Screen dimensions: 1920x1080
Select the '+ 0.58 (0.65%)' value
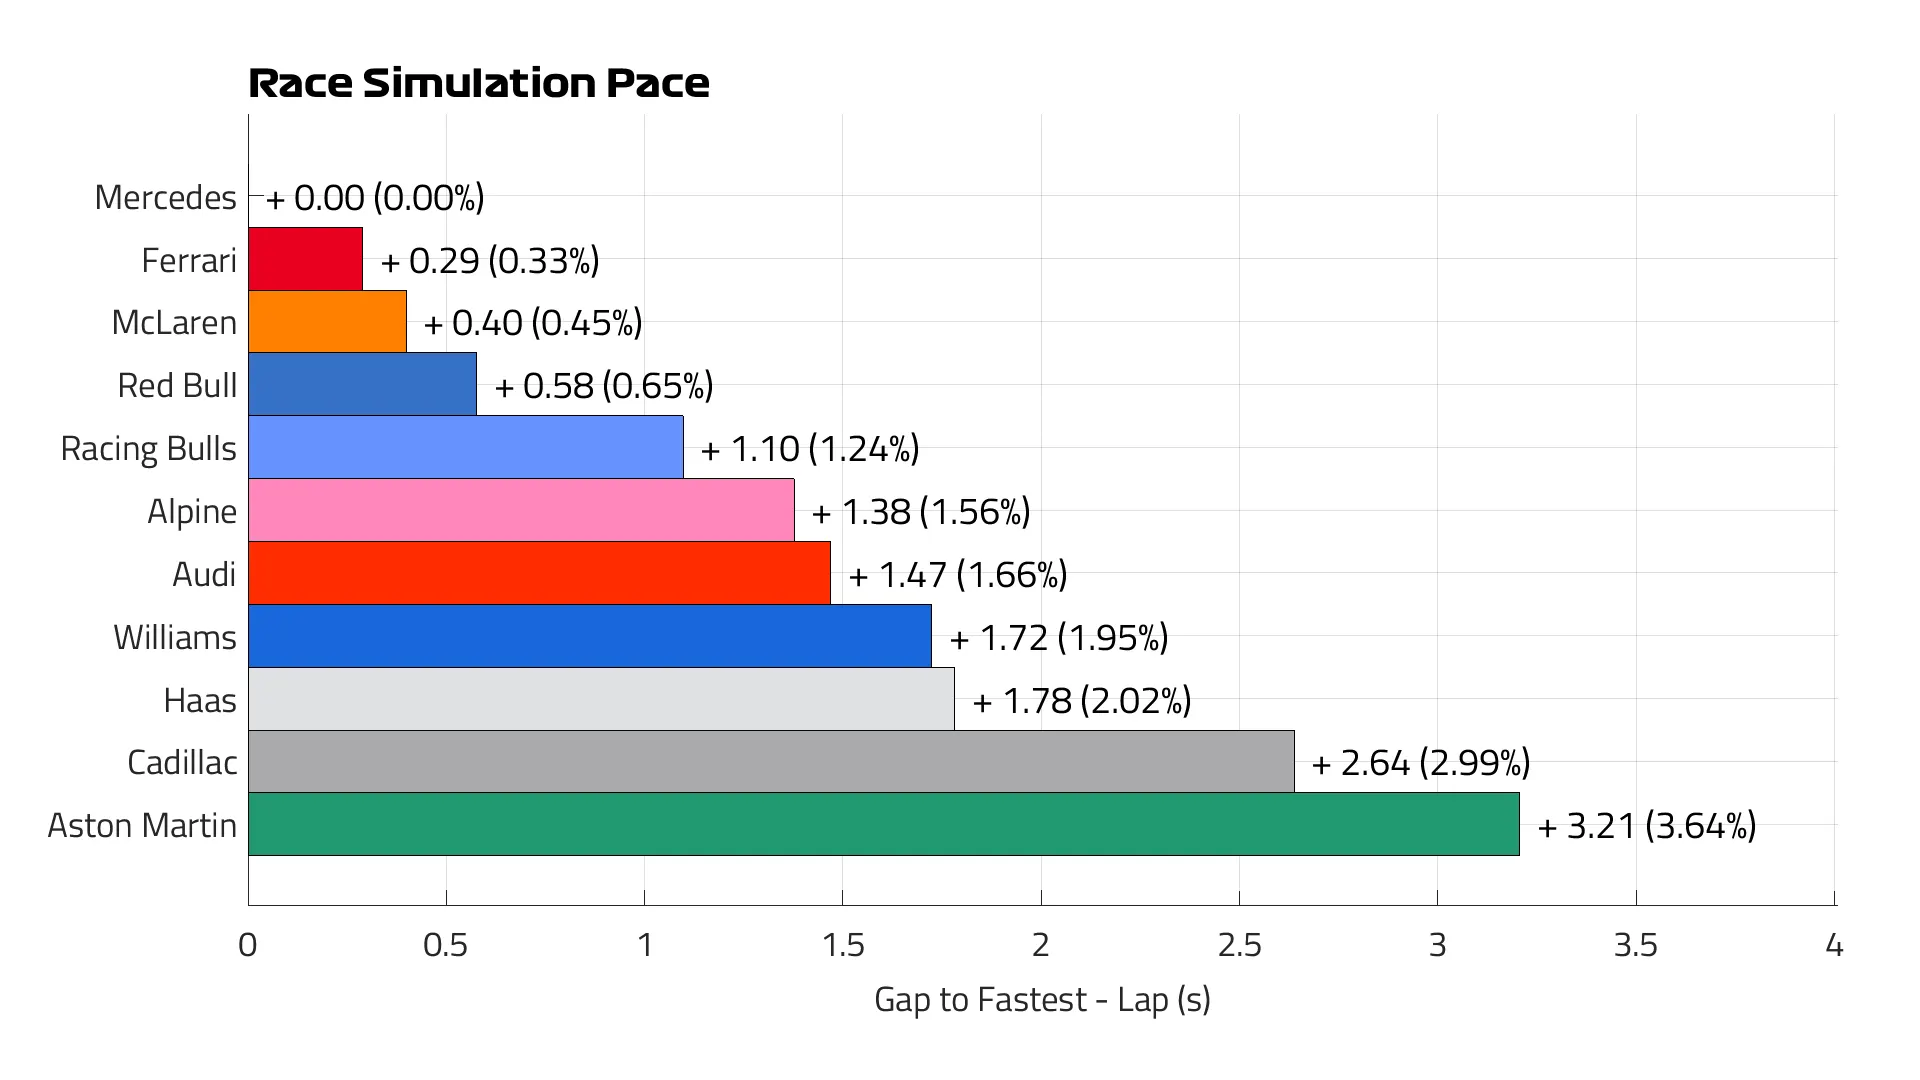604,386
